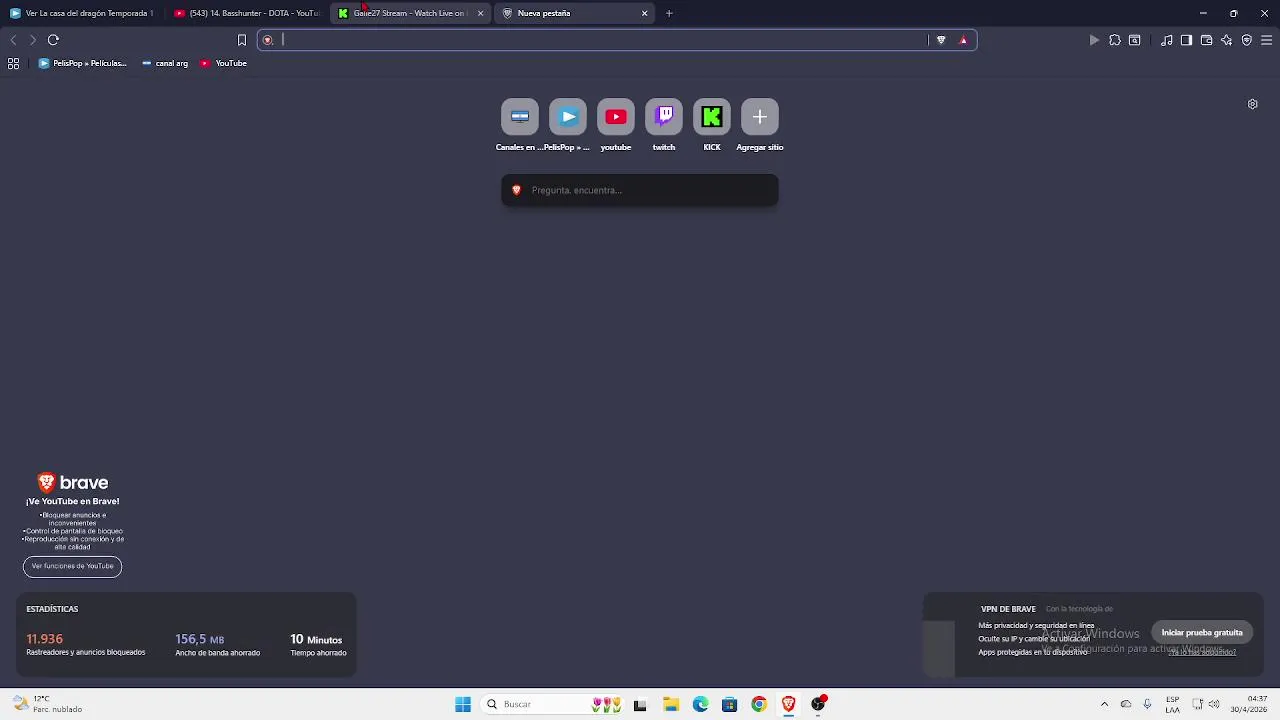Click the tab search window icon
Image resolution: width=1280 pixels, height=720 pixels.
[1135, 40]
